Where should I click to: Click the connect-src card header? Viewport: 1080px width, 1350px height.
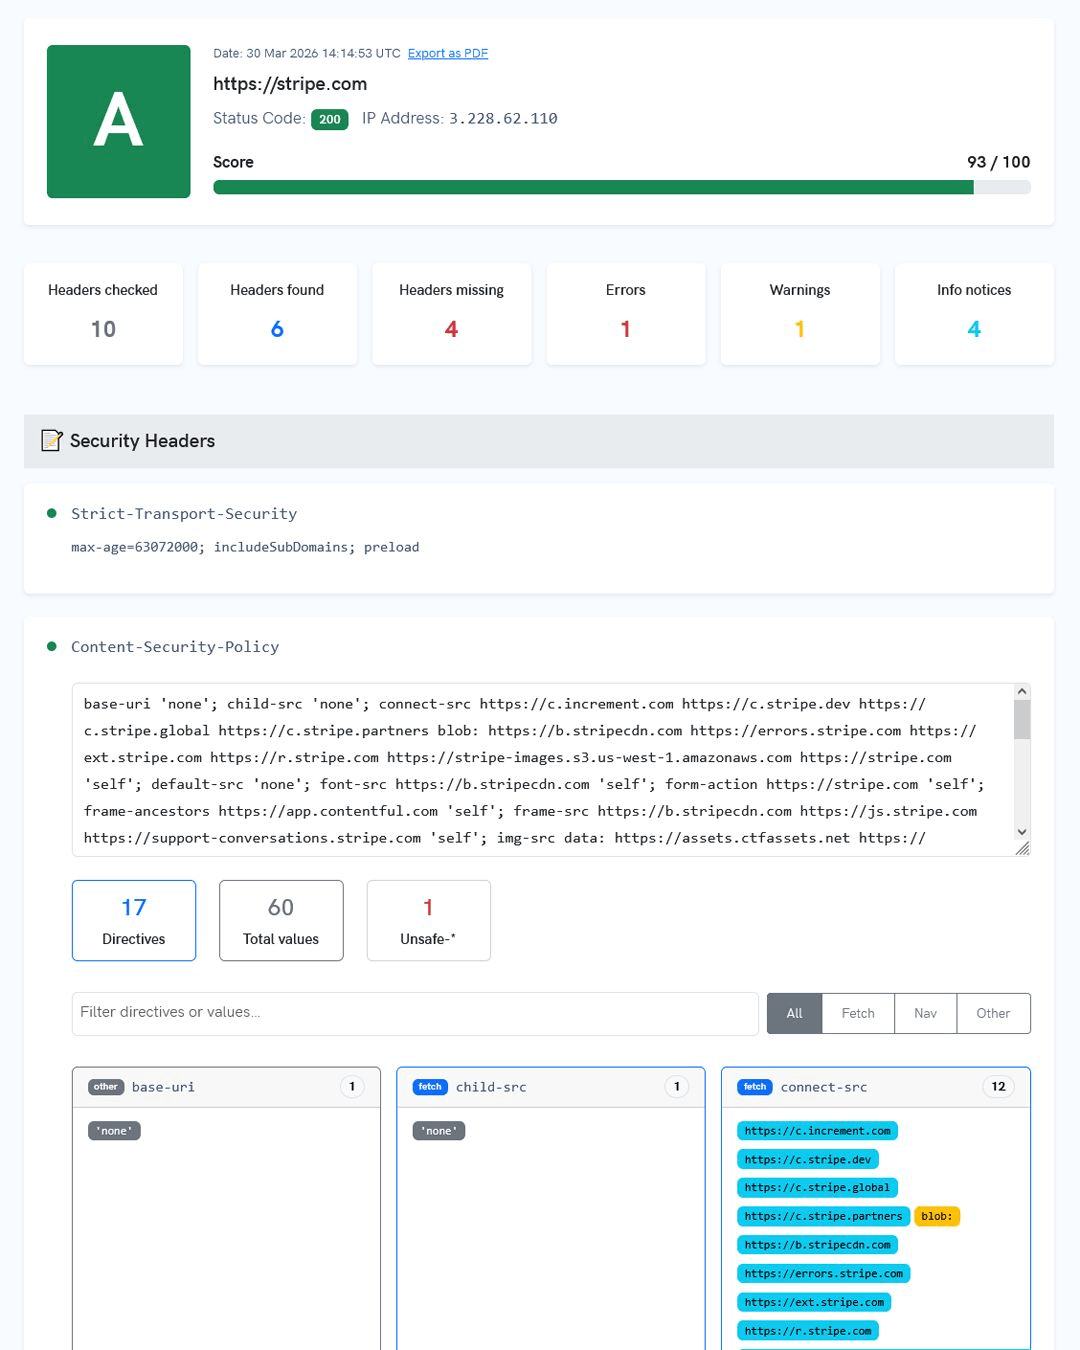point(876,1087)
